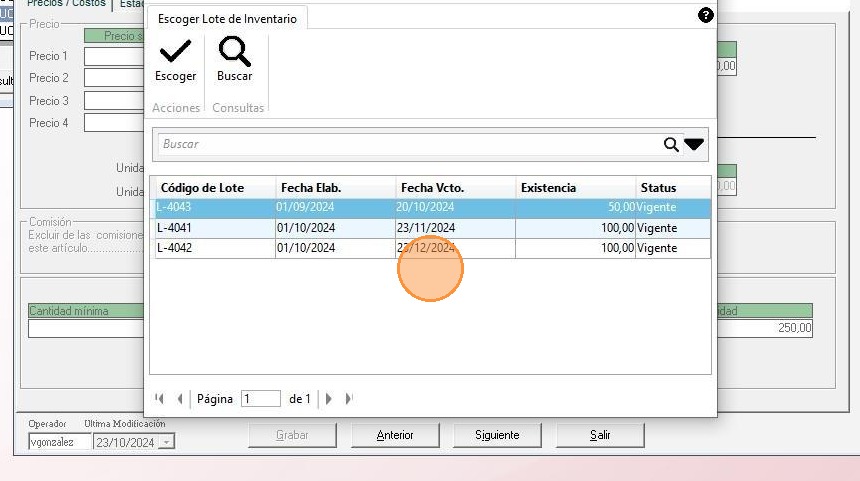The image size is (860, 481).
Task: Click the 50,00 existencia cell
Action: point(575,207)
